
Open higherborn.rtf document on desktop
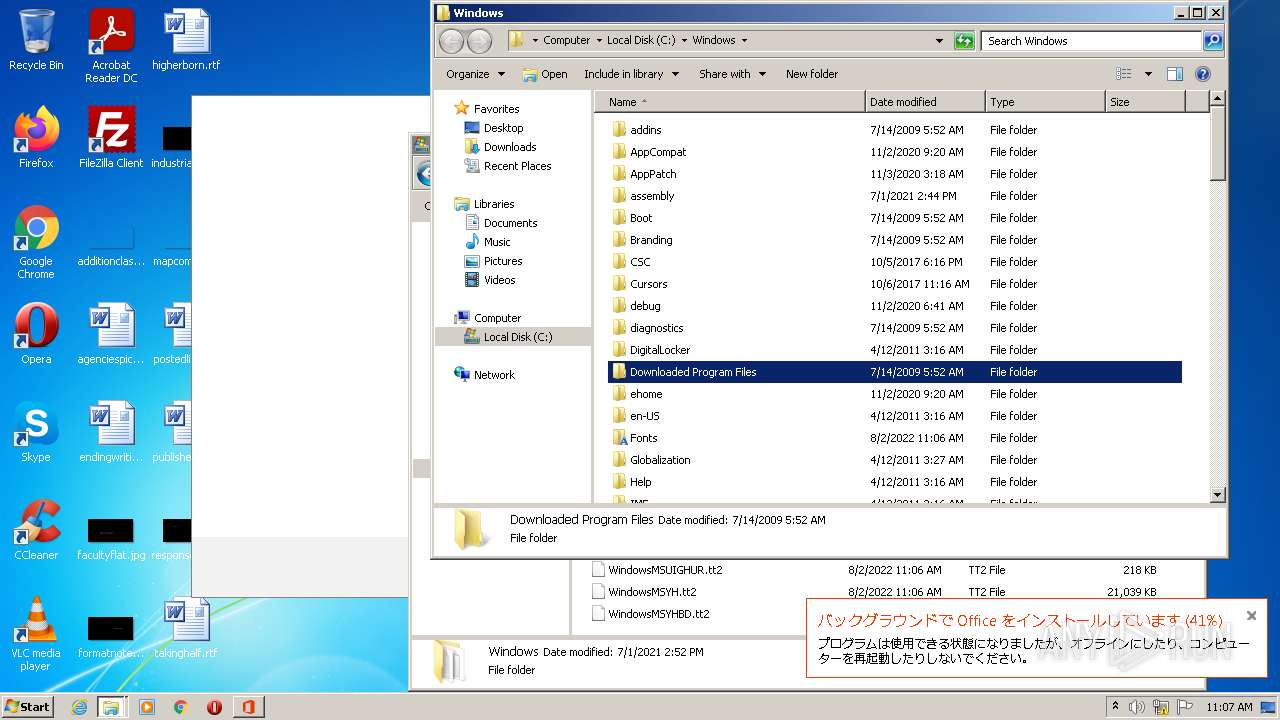click(x=186, y=40)
